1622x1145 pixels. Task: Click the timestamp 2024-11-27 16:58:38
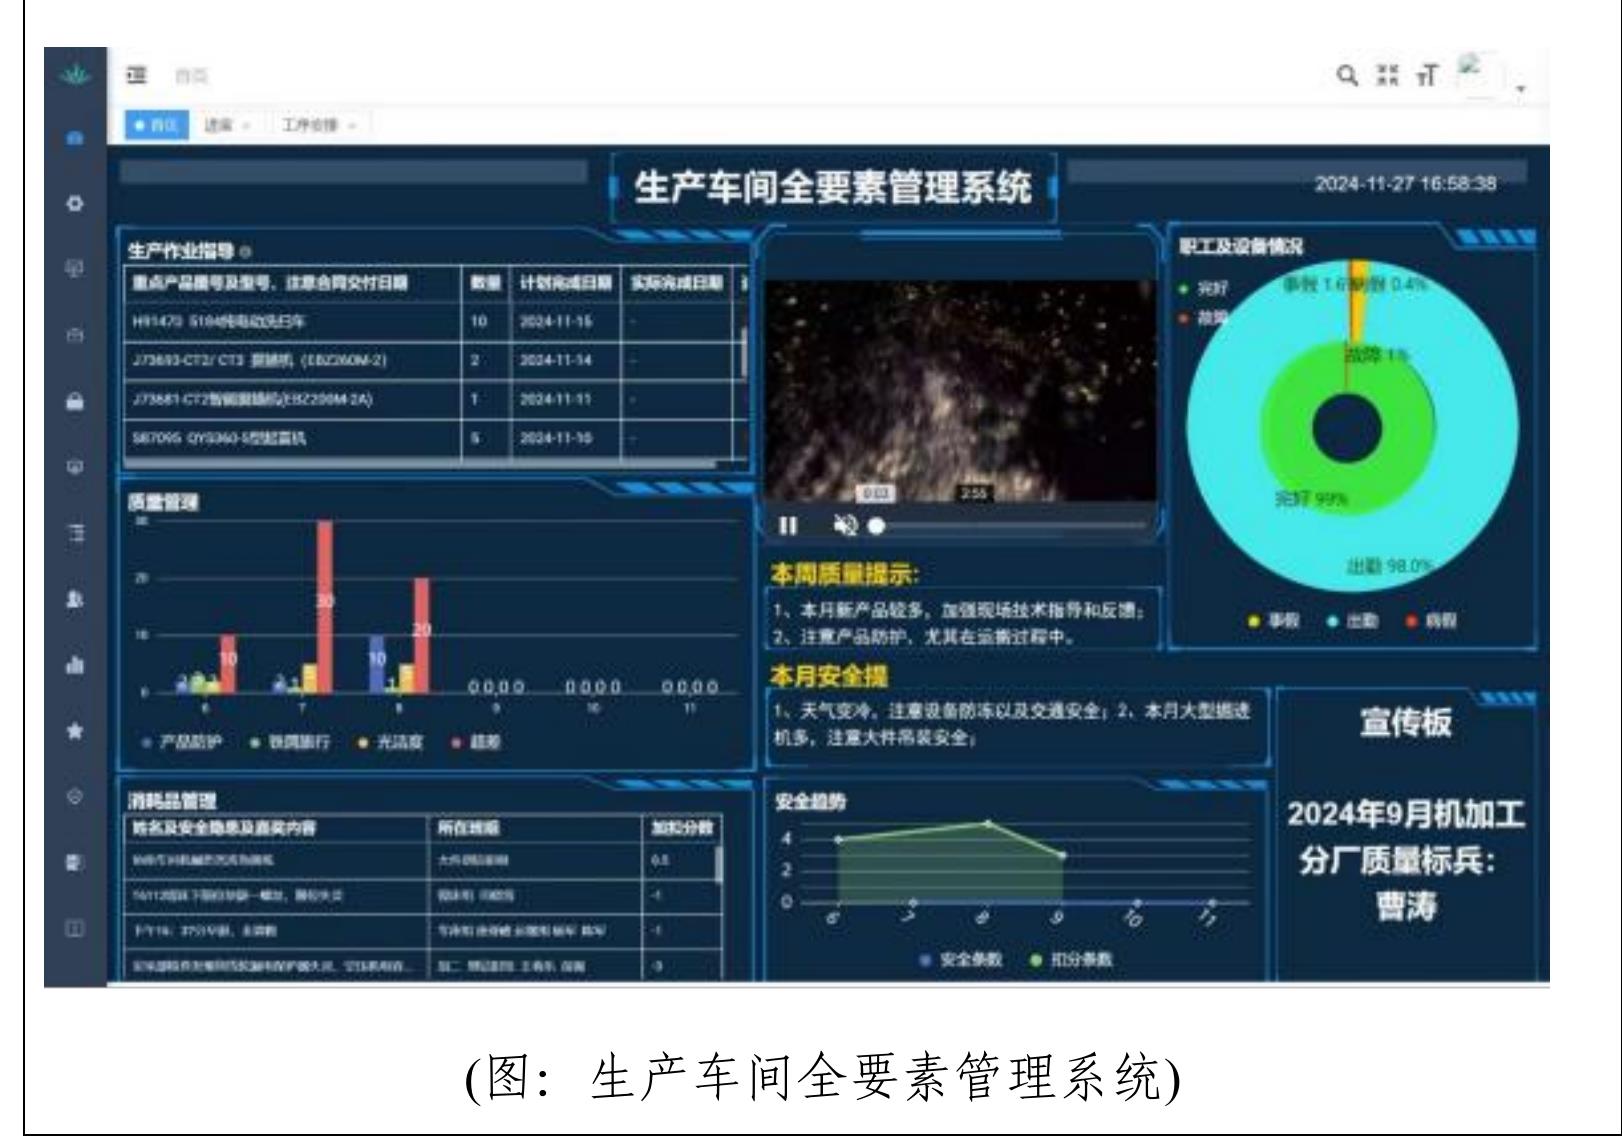coord(1405,184)
